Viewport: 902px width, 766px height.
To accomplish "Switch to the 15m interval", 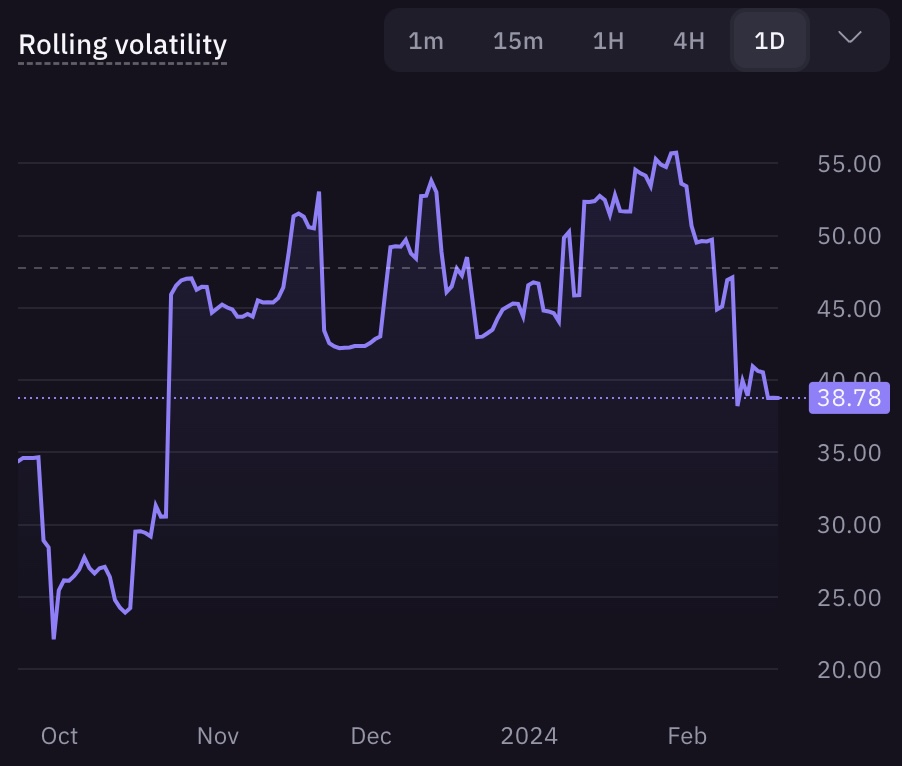I will click(x=518, y=41).
